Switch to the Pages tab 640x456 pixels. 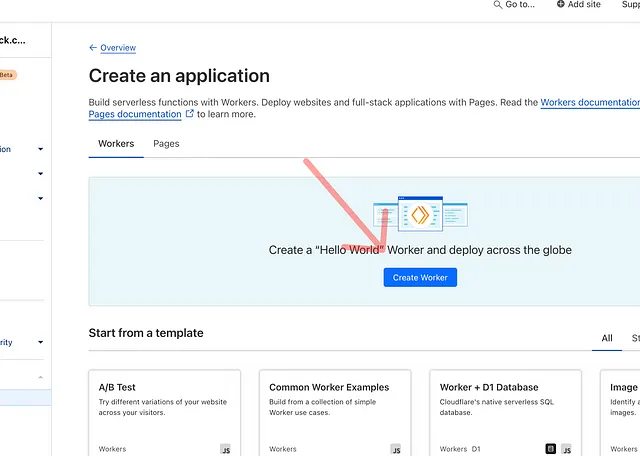166,144
